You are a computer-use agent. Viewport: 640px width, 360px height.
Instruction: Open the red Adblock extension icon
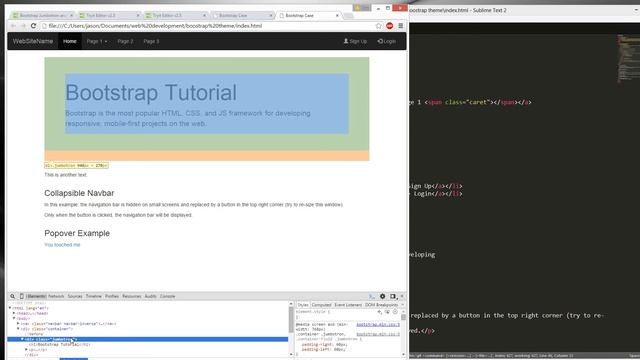coord(389,26)
